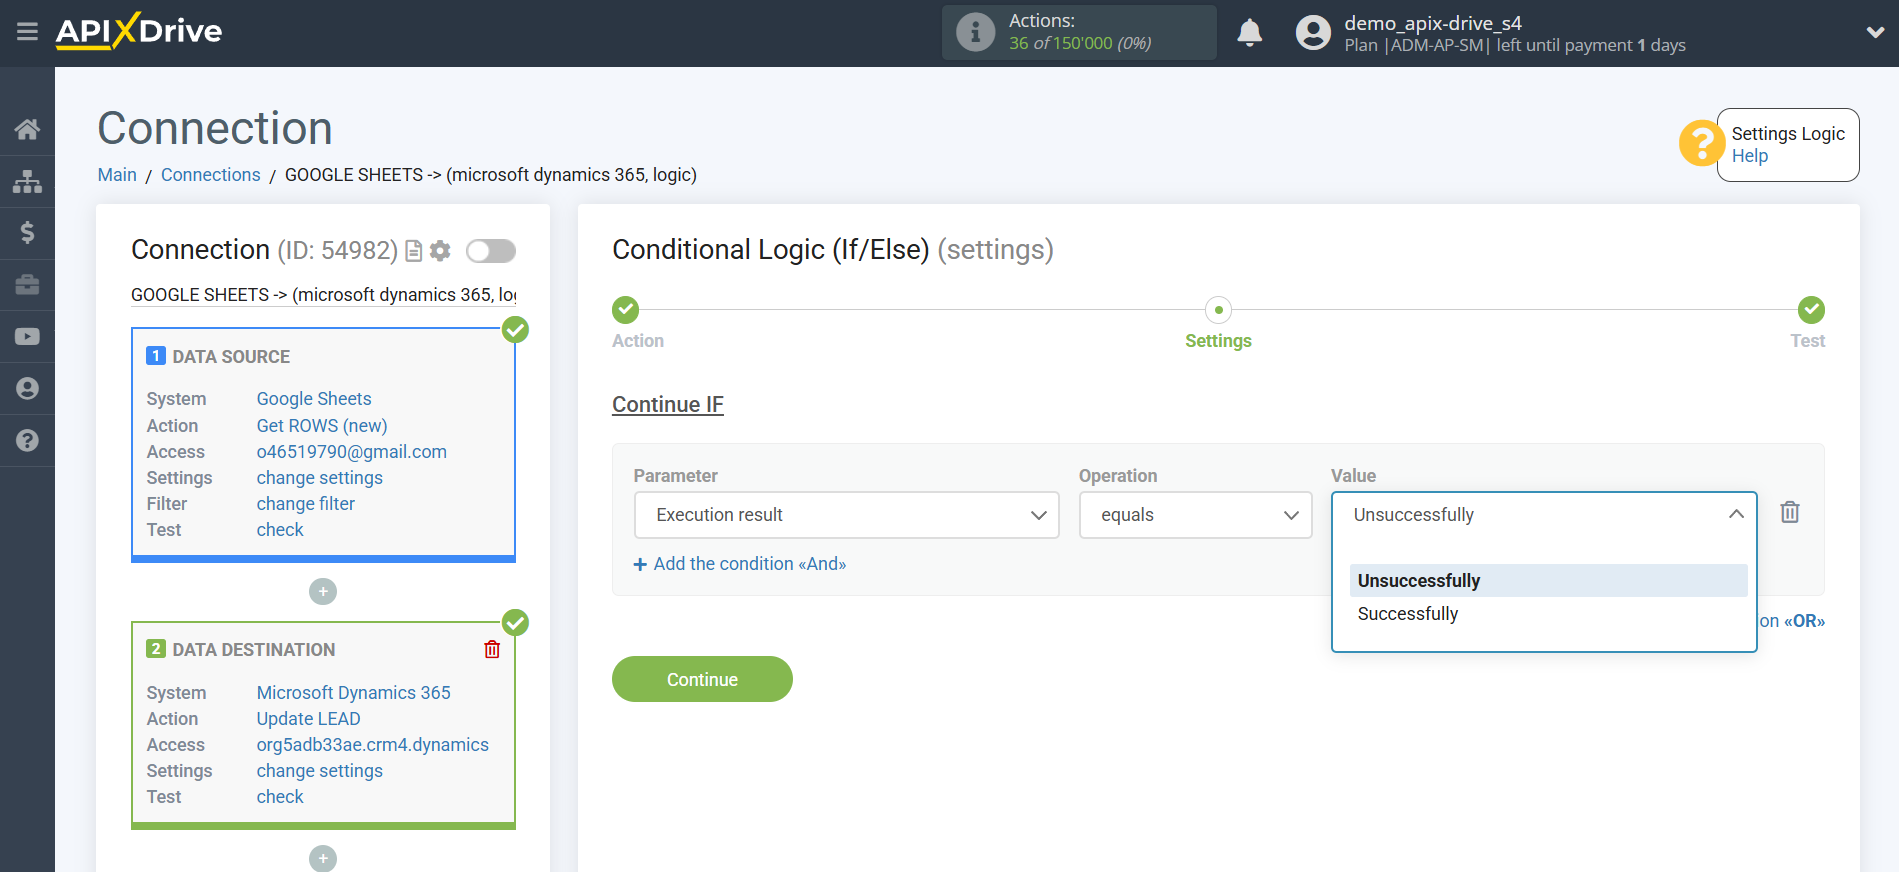The width and height of the screenshot is (1899, 872).
Task: Add a step after Data Destination
Action: coord(323,858)
